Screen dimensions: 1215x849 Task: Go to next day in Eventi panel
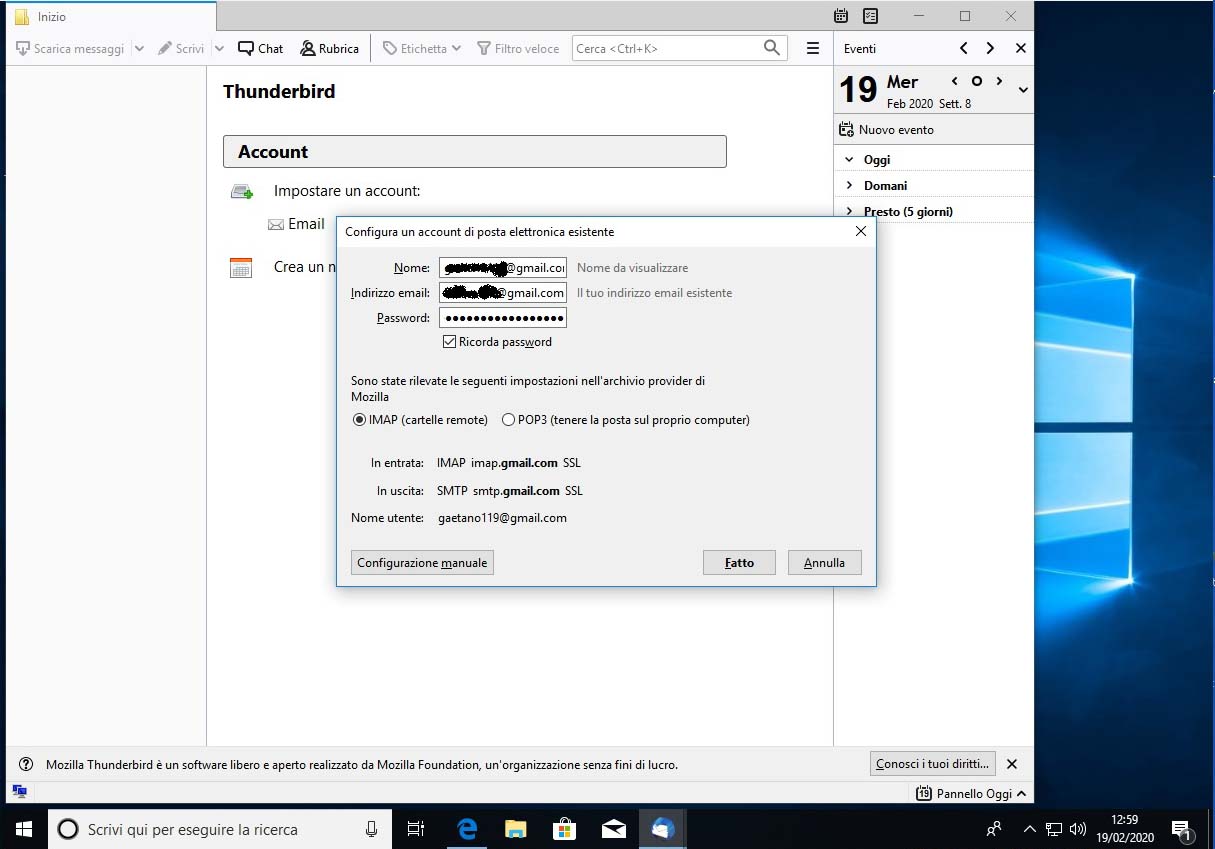click(x=990, y=48)
